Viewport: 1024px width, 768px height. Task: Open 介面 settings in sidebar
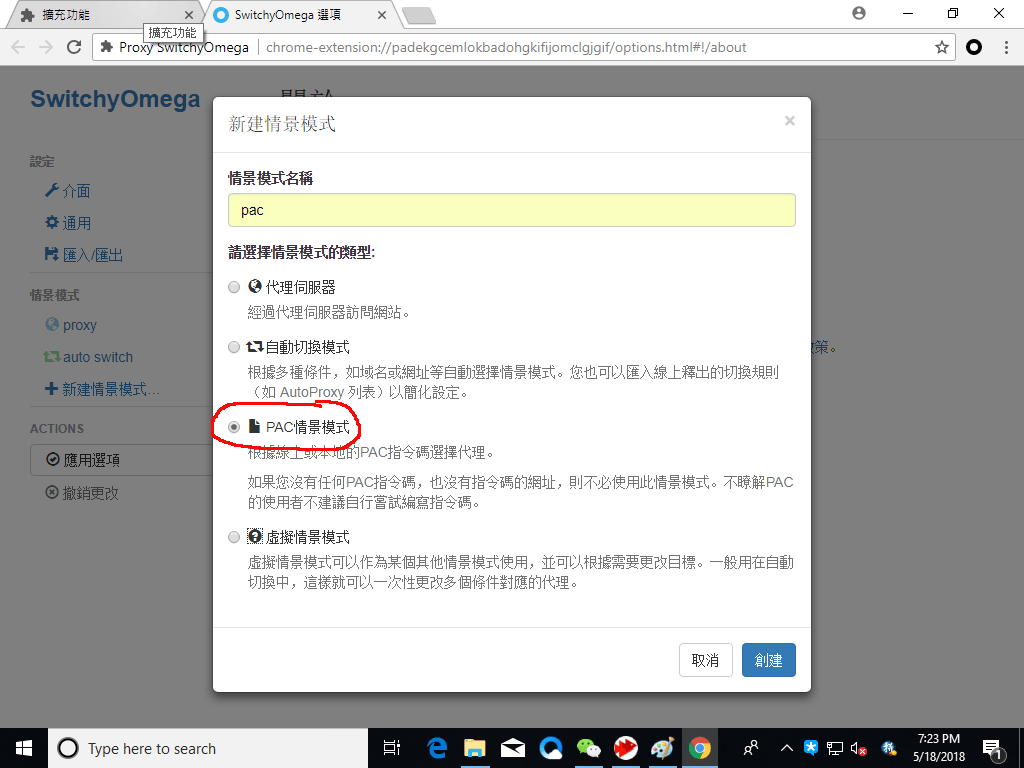point(67,191)
